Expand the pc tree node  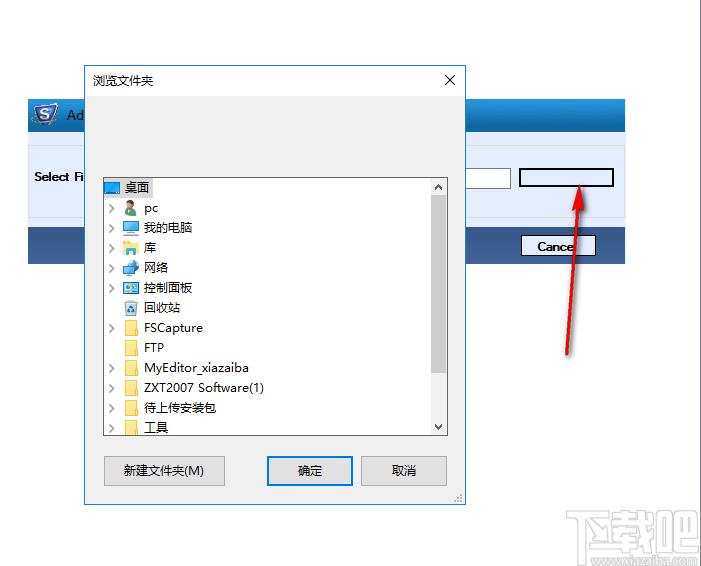point(112,208)
